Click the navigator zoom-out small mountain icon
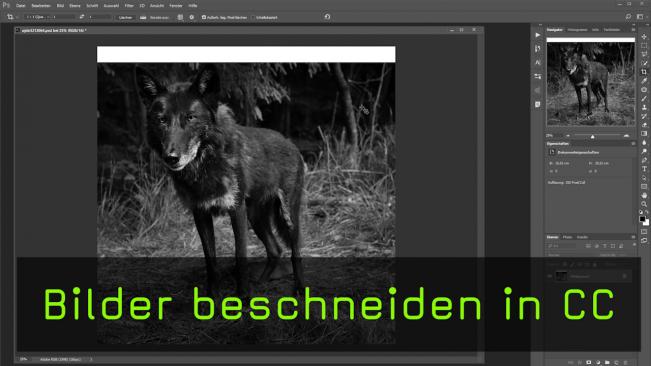The height and width of the screenshot is (366, 651). [568, 136]
